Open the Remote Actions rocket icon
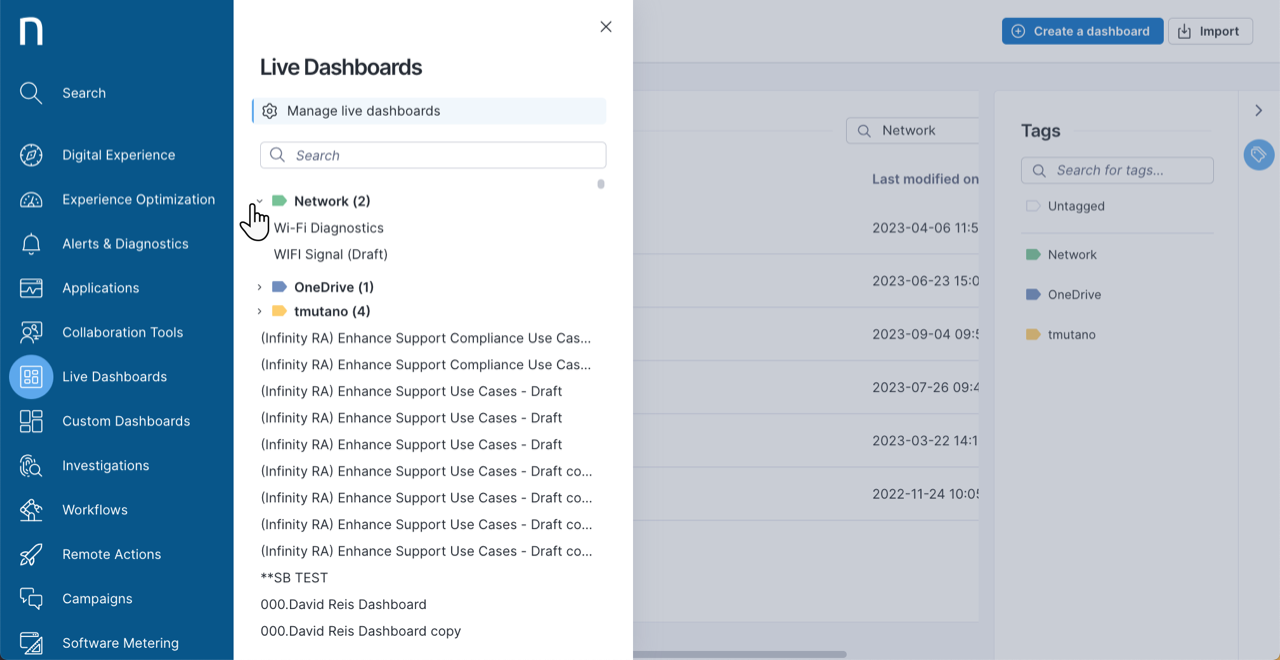Image resolution: width=1280 pixels, height=660 pixels. point(31,554)
